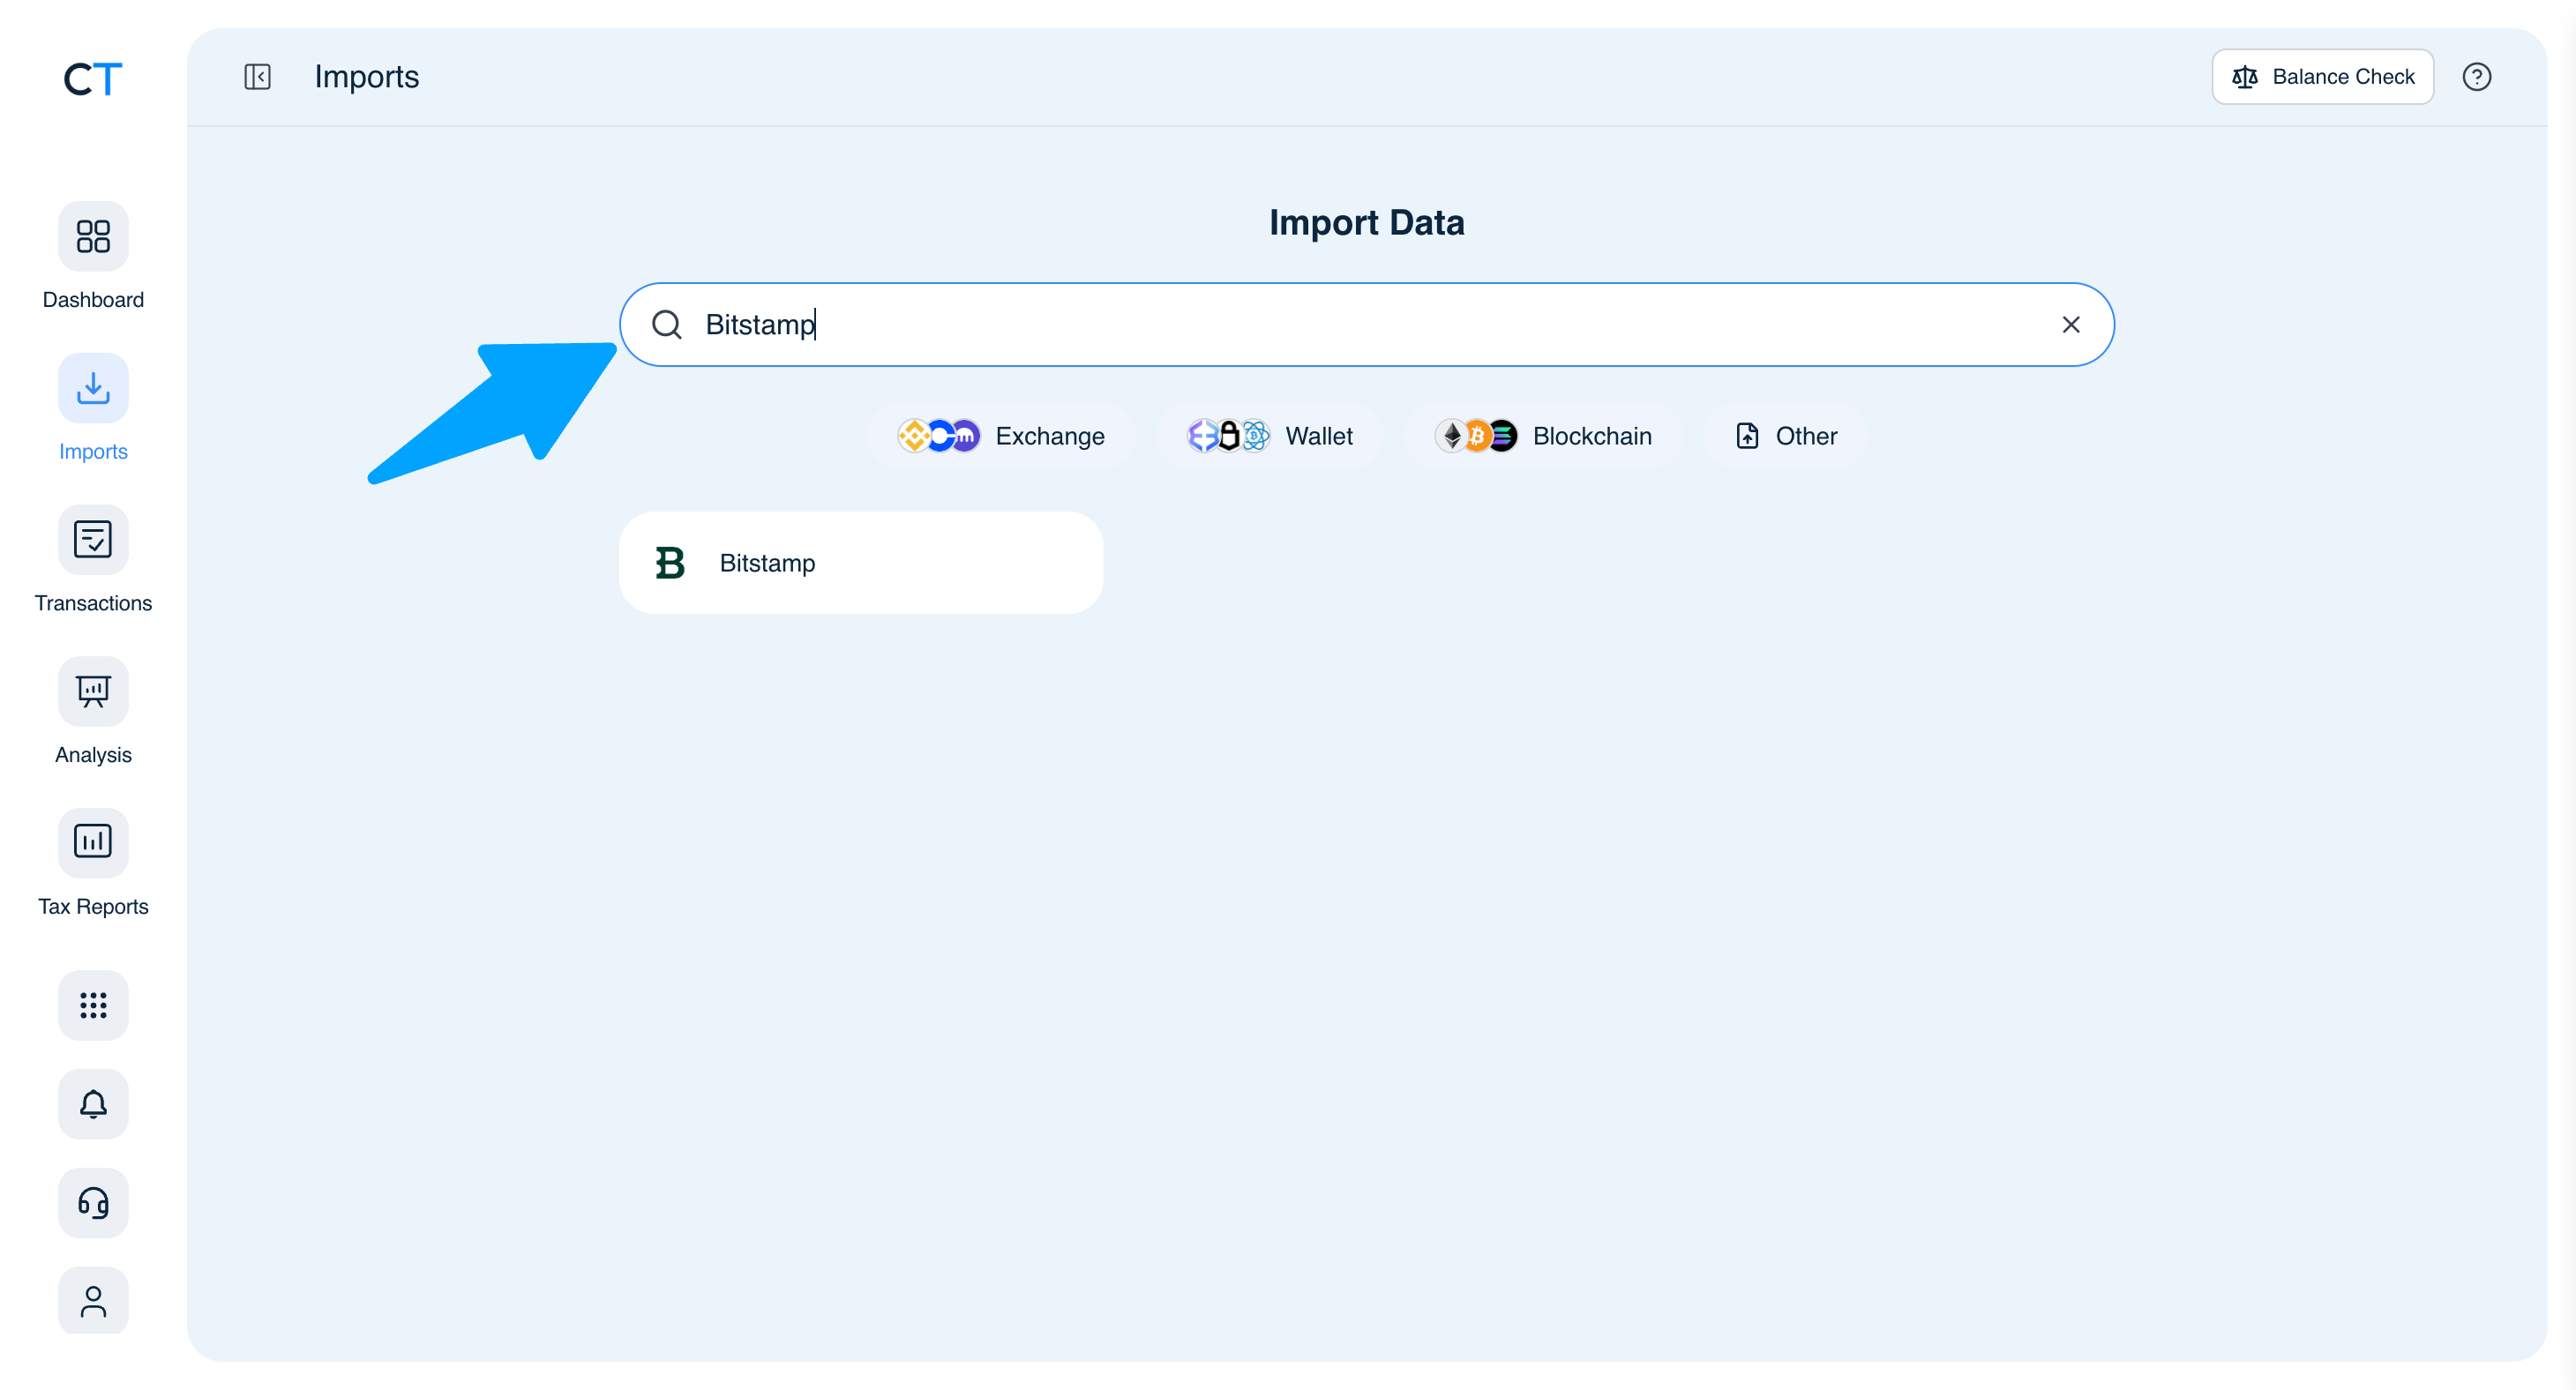Image resolution: width=2576 pixels, height=1390 pixels.
Task: Select the Bitstamp result card
Action: click(x=861, y=563)
